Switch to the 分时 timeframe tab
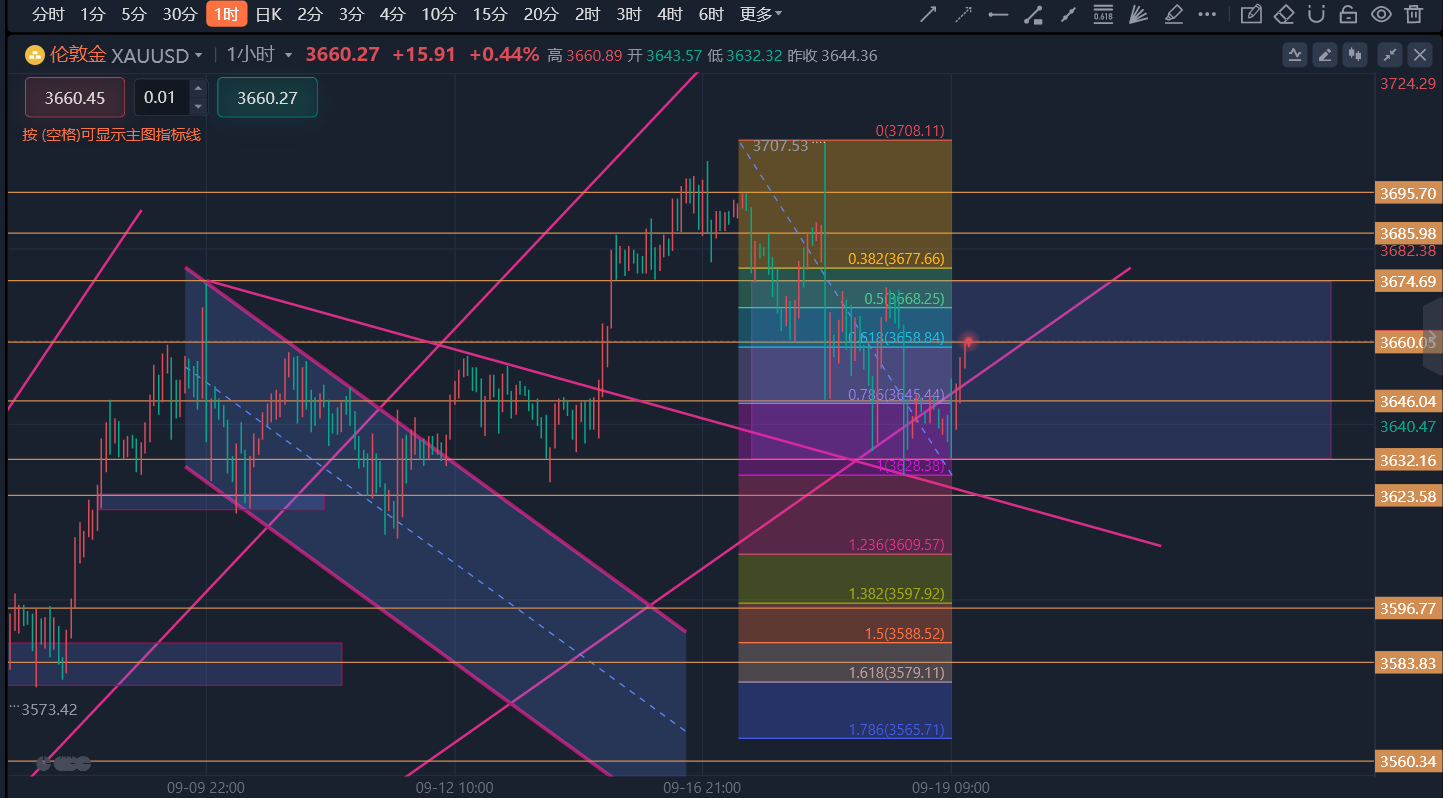The width and height of the screenshot is (1443, 798). coord(48,14)
